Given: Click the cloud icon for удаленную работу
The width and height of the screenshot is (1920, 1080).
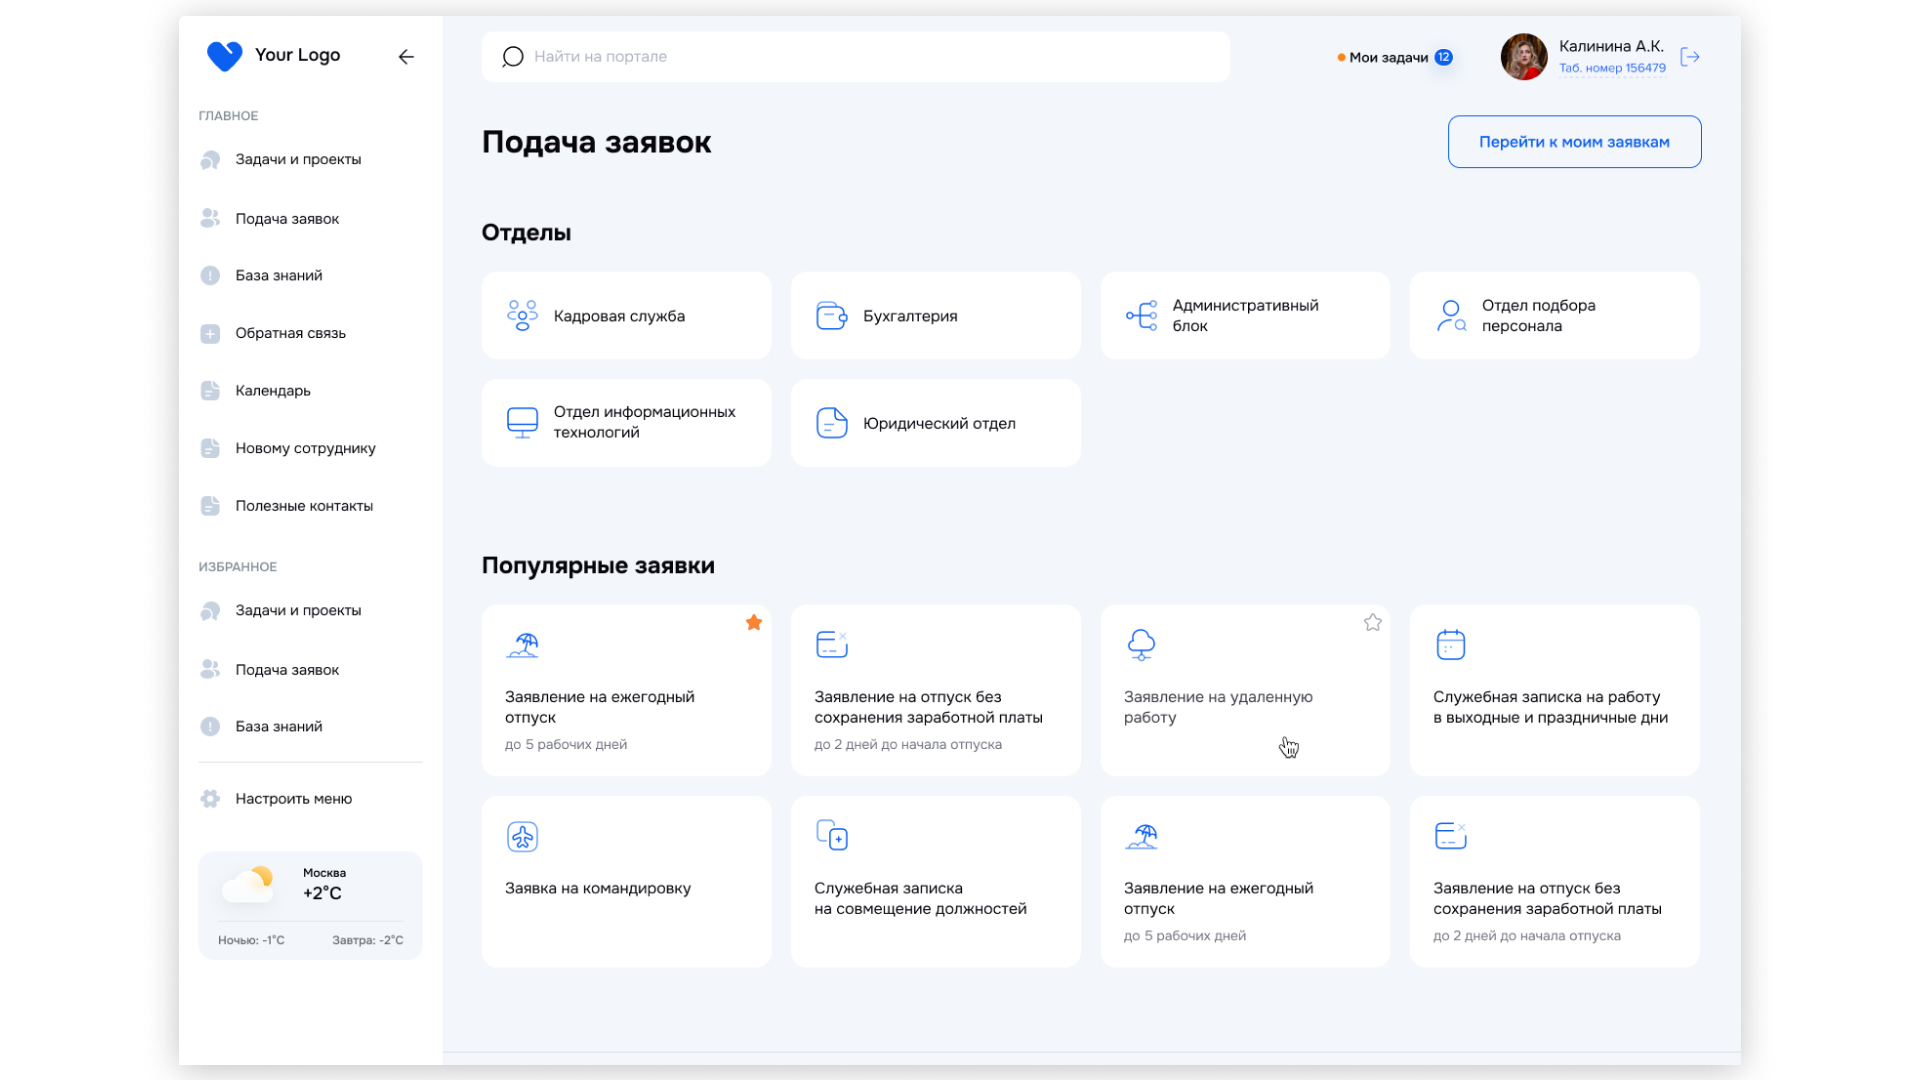Looking at the screenshot, I should pyautogui.click(x=1141, y=645).
